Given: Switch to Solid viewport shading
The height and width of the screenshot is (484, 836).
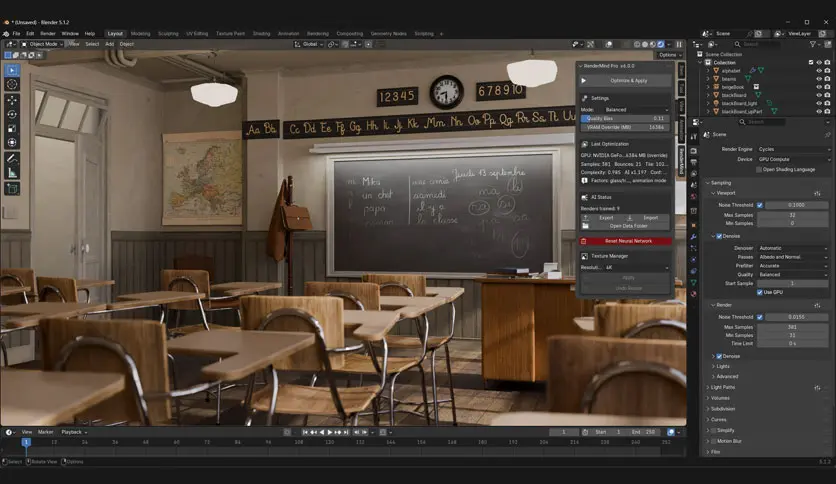Looking at the screenshot, I should [645, 44].
